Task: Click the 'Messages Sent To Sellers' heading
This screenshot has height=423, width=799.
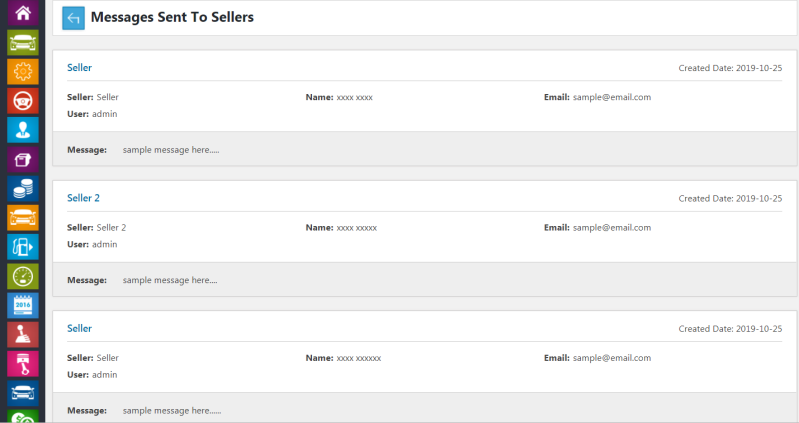Action: point(172,17)
